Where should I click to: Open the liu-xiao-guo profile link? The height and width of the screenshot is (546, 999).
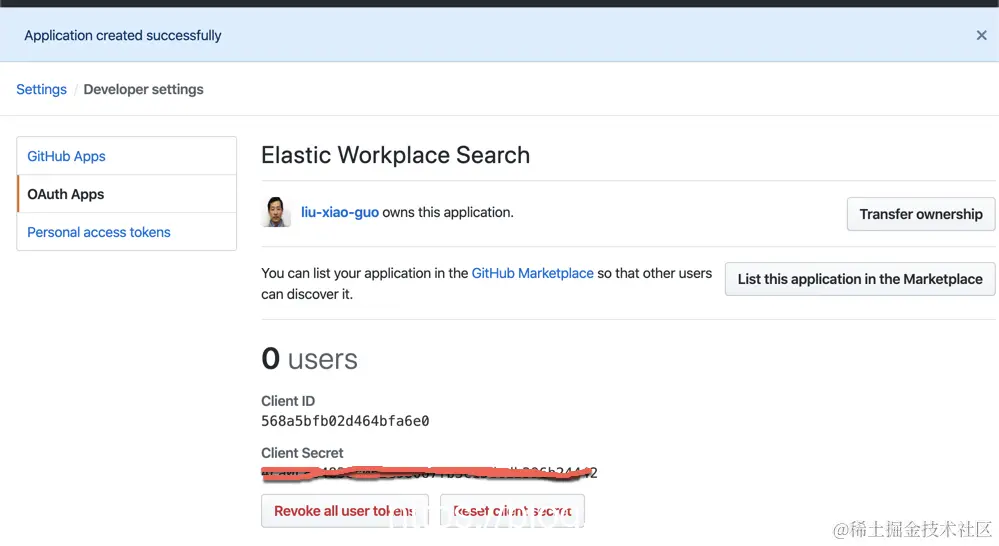[x=340, y=212]
